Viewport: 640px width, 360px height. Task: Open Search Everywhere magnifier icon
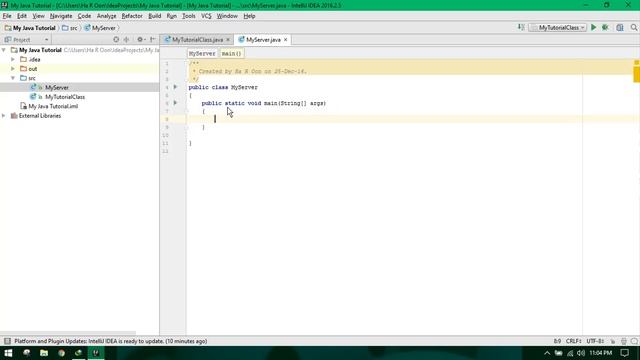tap(634, 27)
